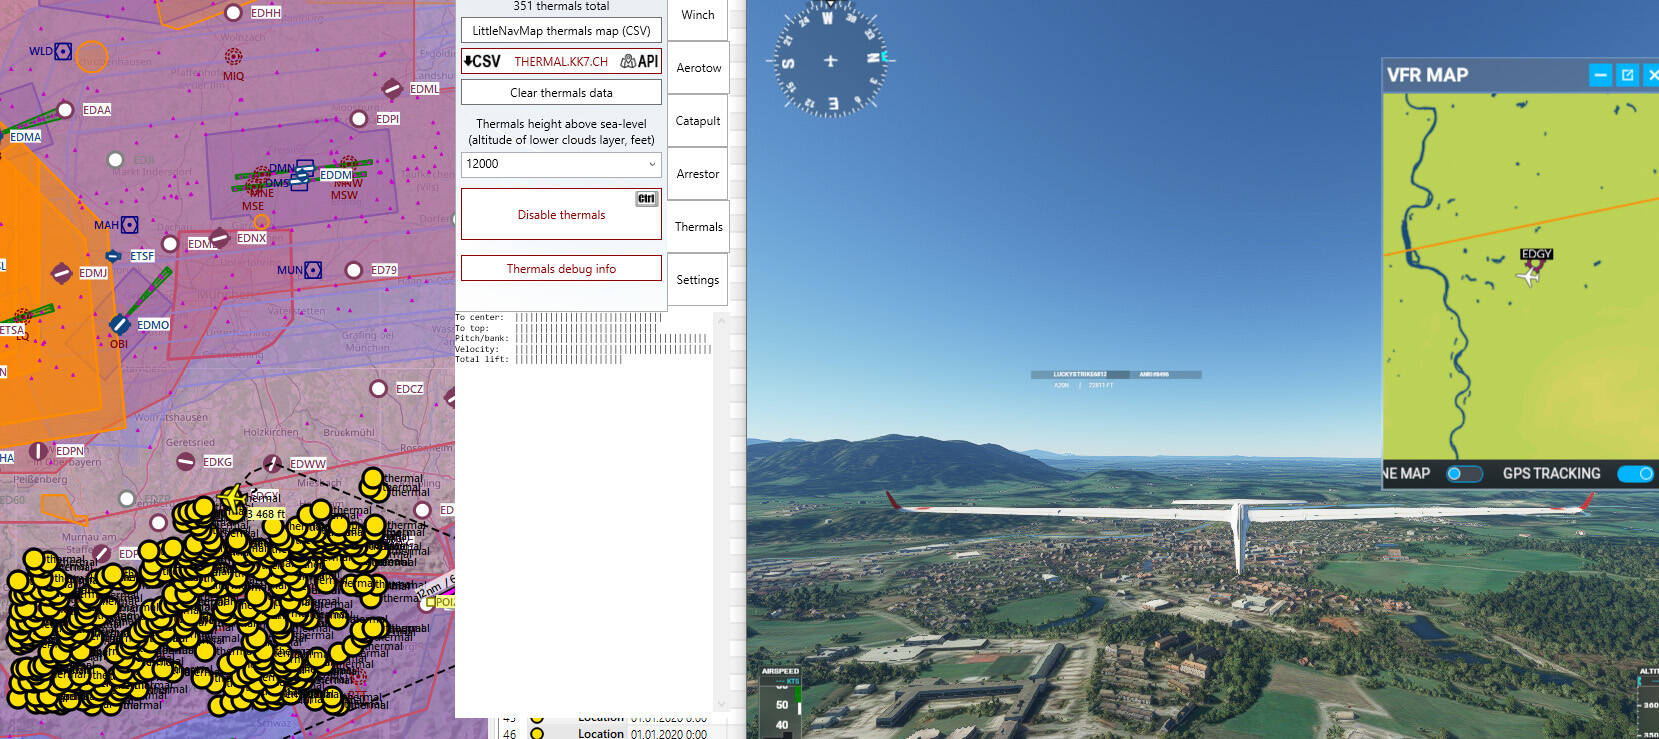This screenshot has height=739, width=1659.
Task: Click the MSE waypoint label
Action: pos(253,206)
